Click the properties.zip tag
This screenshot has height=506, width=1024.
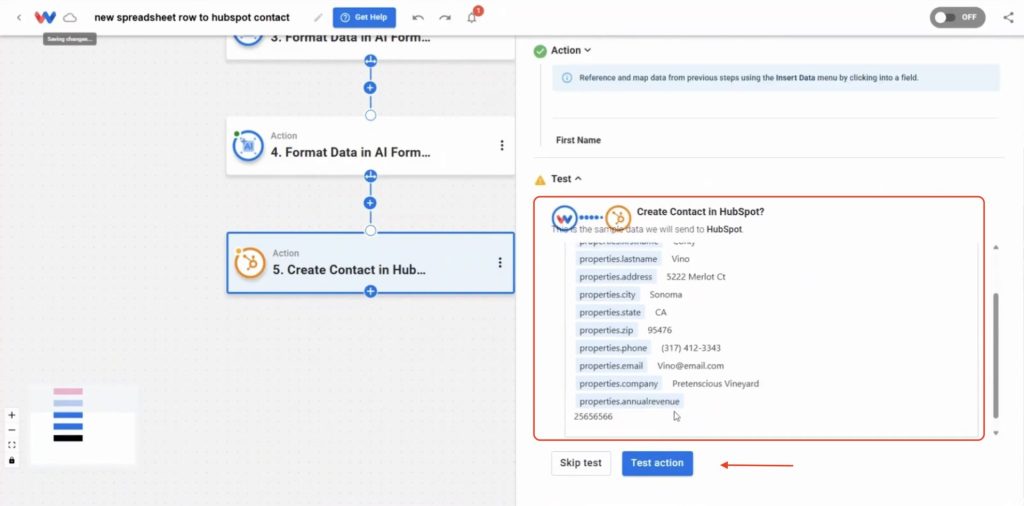(x=606, y=330)
